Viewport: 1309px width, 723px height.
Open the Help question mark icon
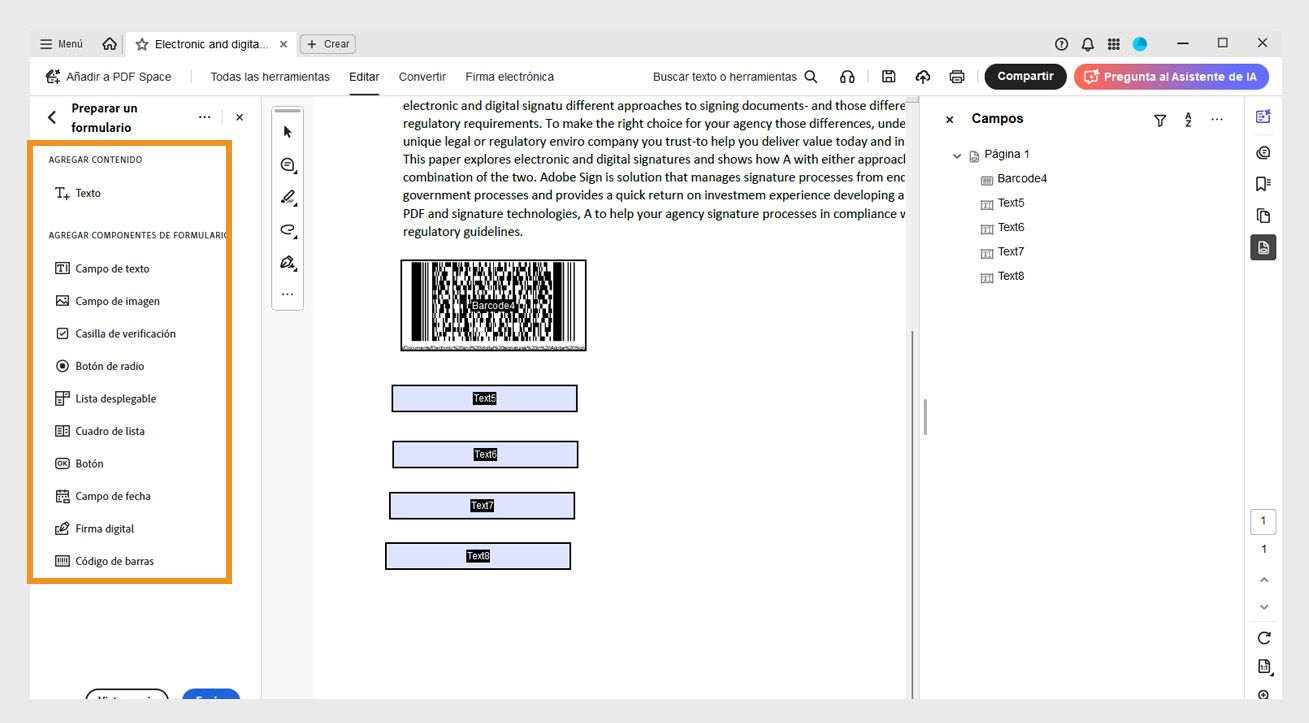pyautogui.click(x=1061, y=44)
